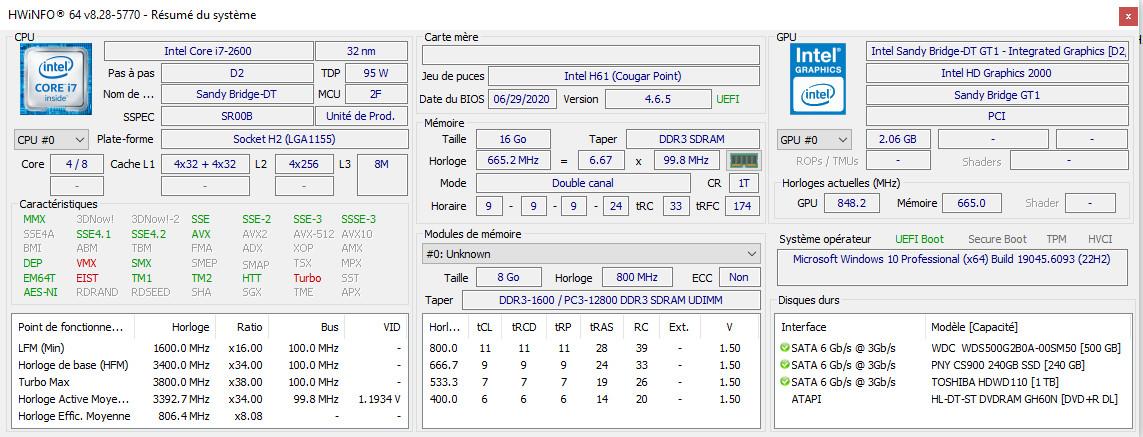Click the HL-DT-ST DVDRAM GH60N entry
The width and height of the screenshot is (1143, 437).
pos(1024,399)
